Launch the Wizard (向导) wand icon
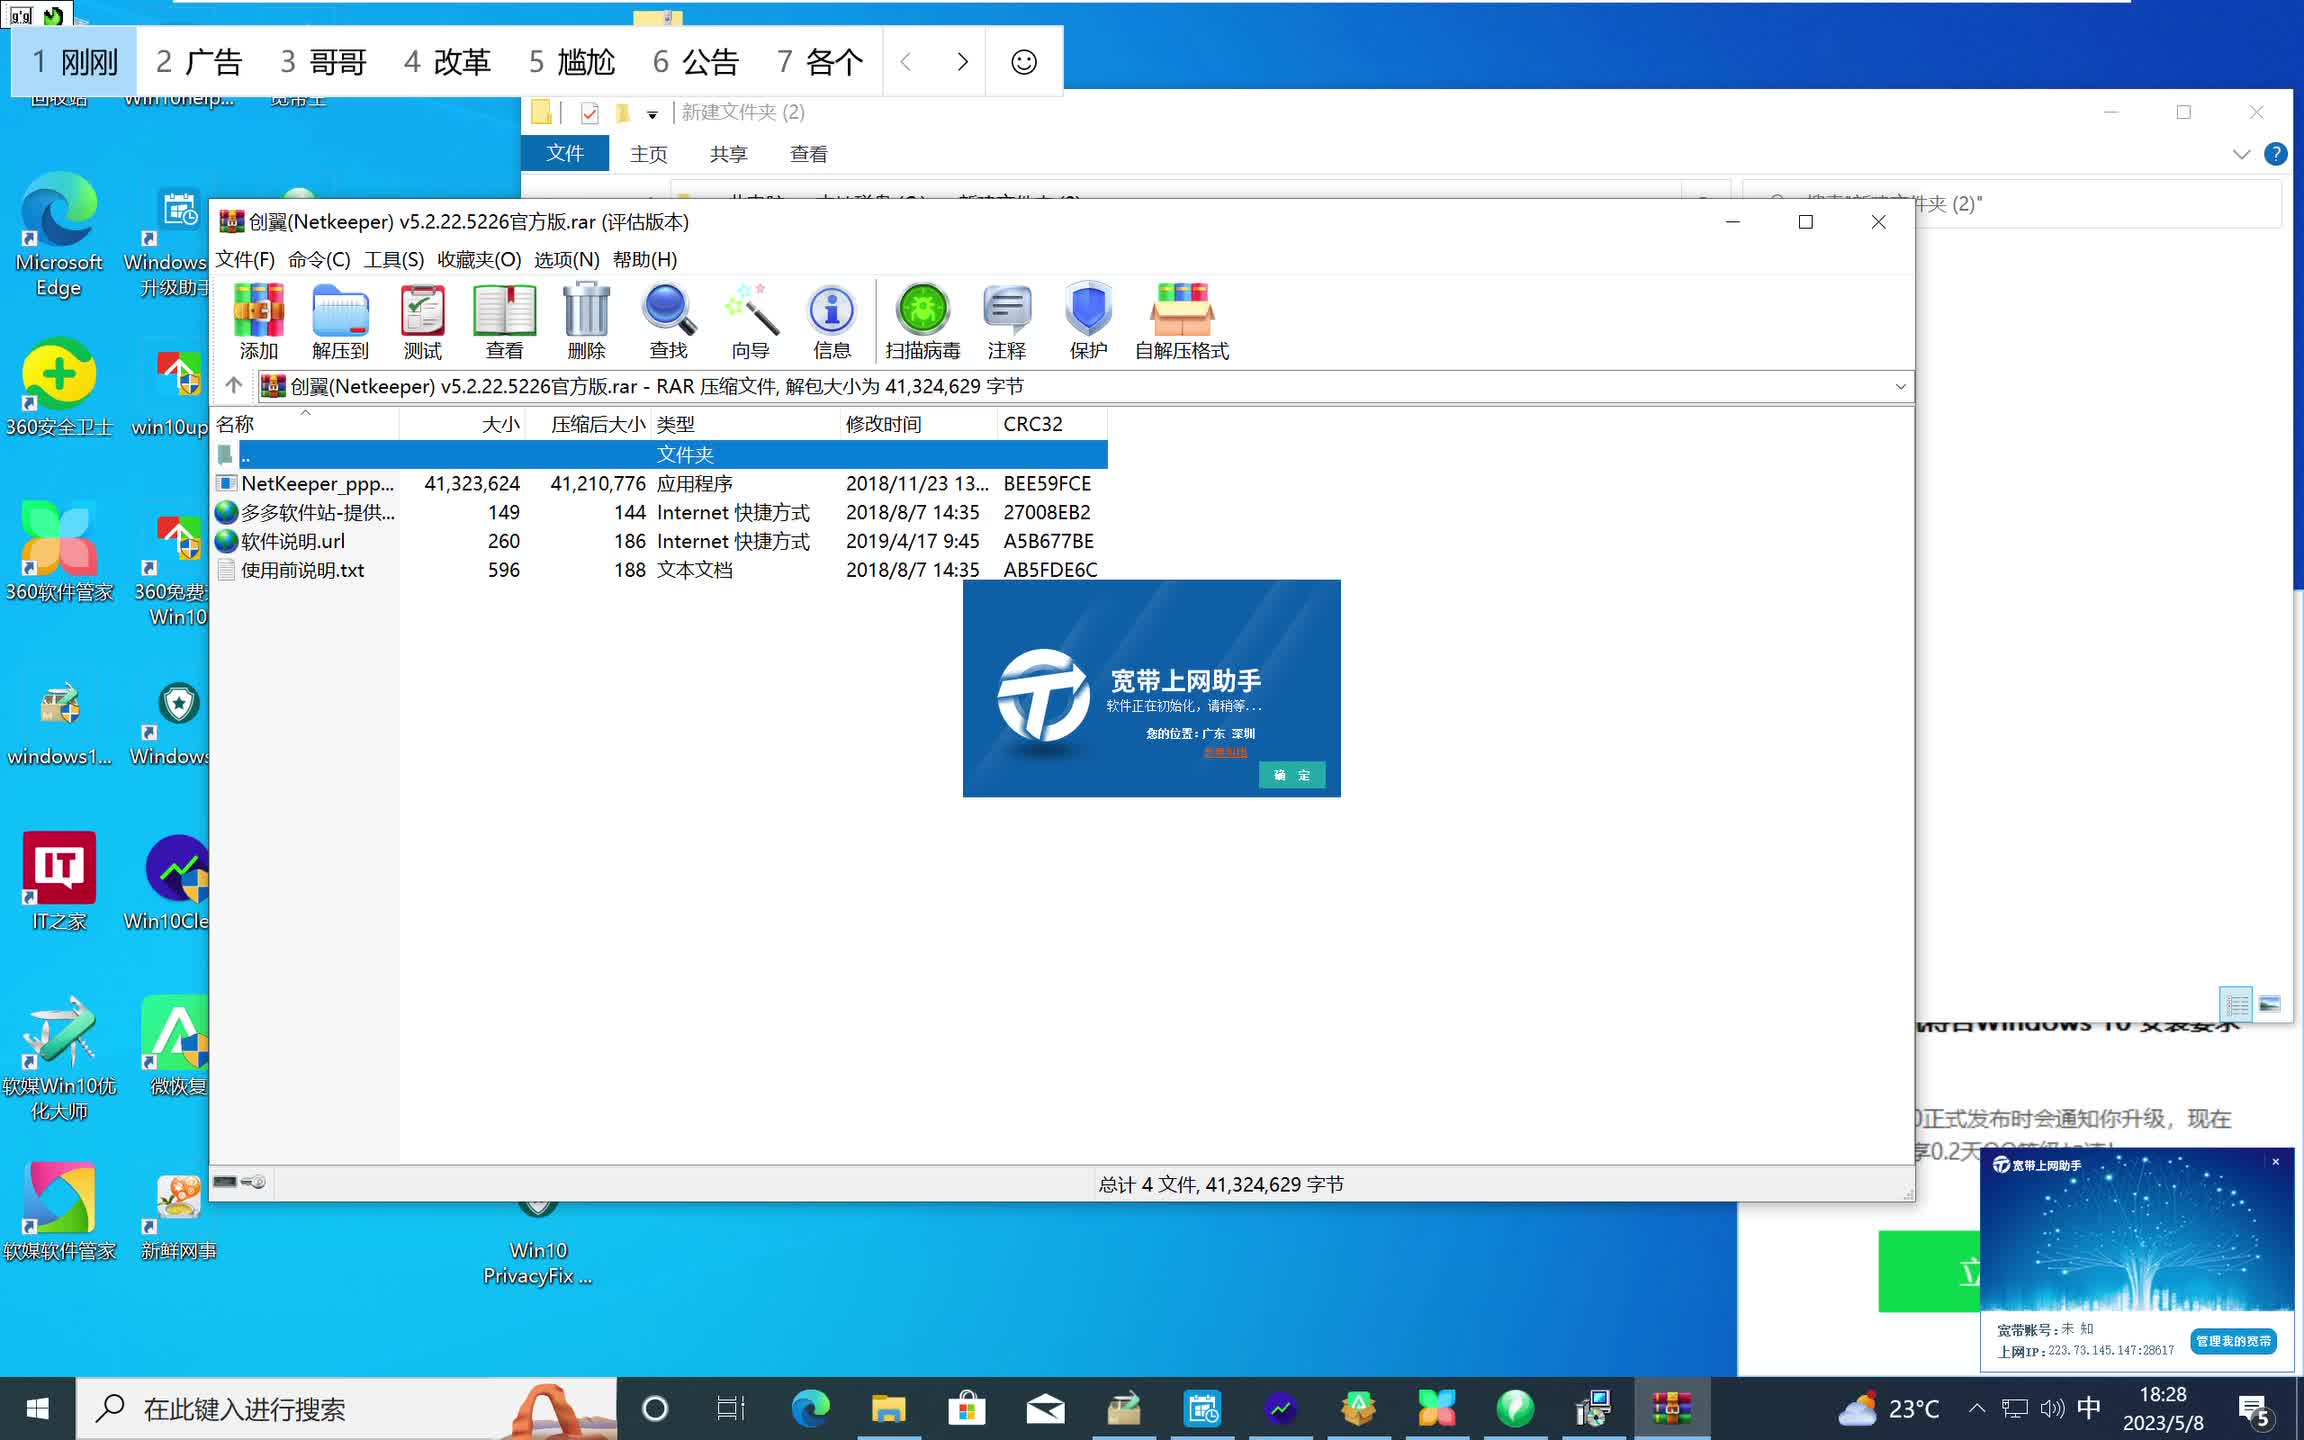 pyautogui.click(x=750, y=321)
